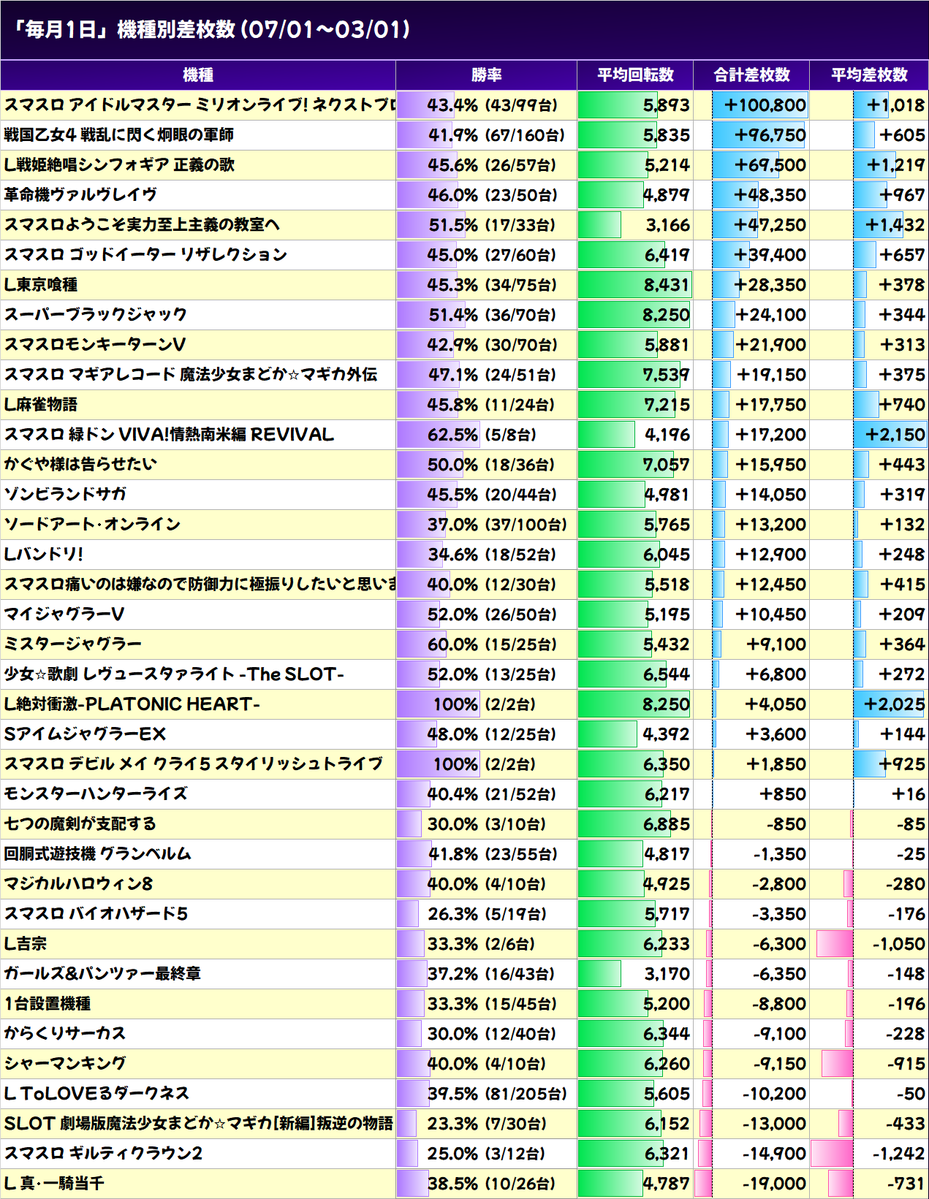Click the SアイムジャグラーEX machine name
This screenshot has width=929, height=1199.
point(85,734)
